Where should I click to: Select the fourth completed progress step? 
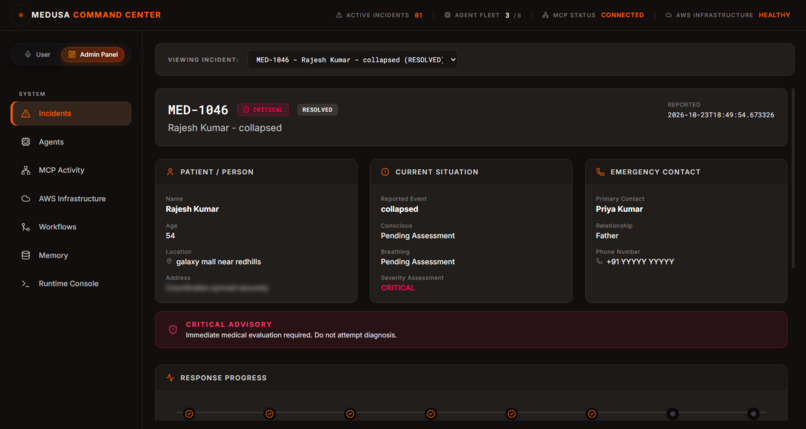coord(431,414)
